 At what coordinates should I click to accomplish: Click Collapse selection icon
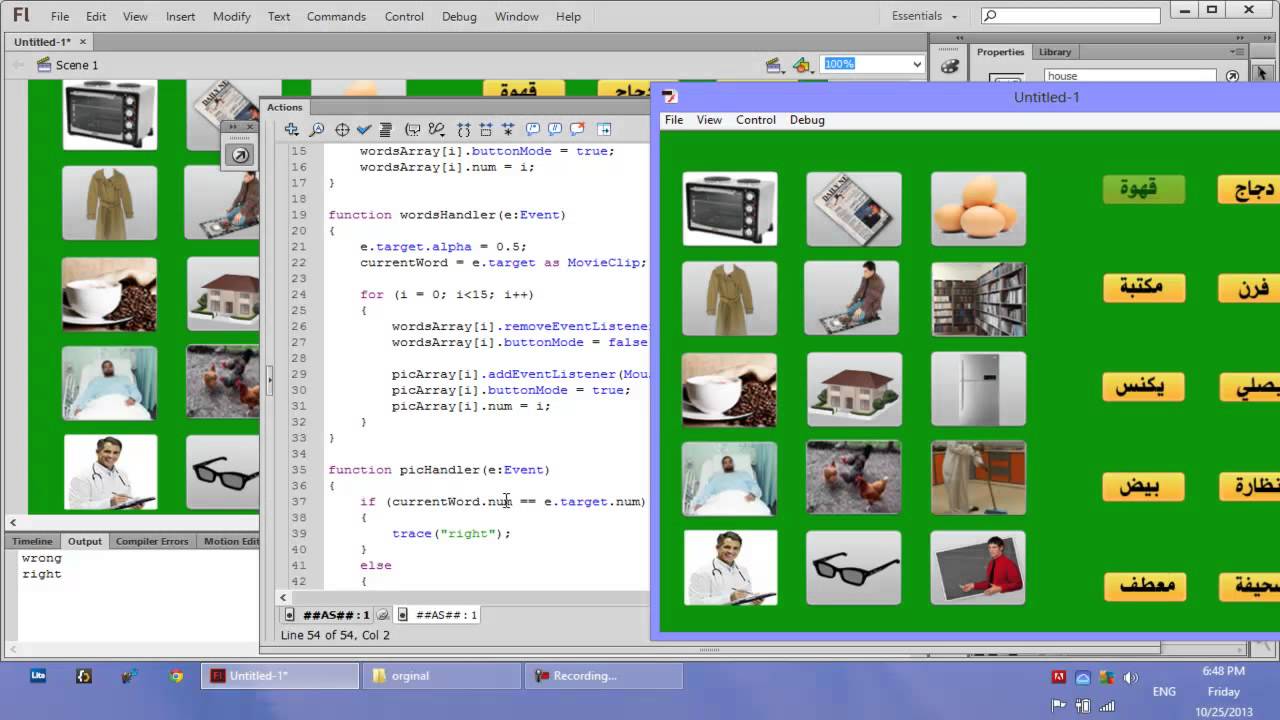pos(486,129)
